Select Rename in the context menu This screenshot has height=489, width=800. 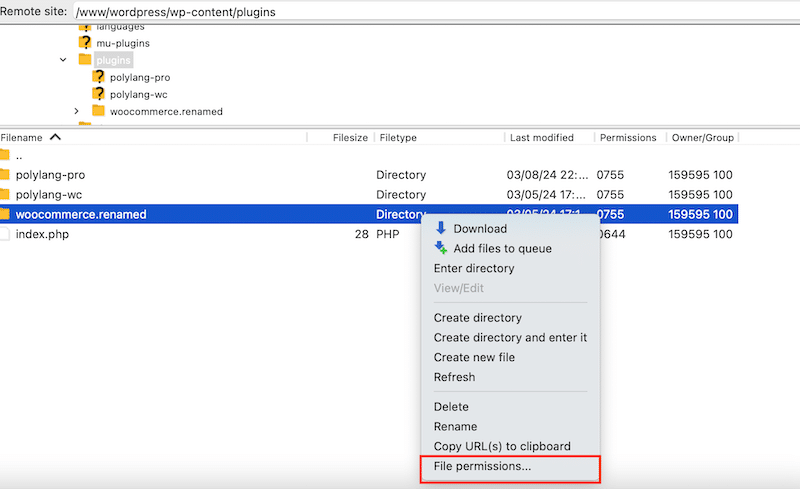(455, 426)
